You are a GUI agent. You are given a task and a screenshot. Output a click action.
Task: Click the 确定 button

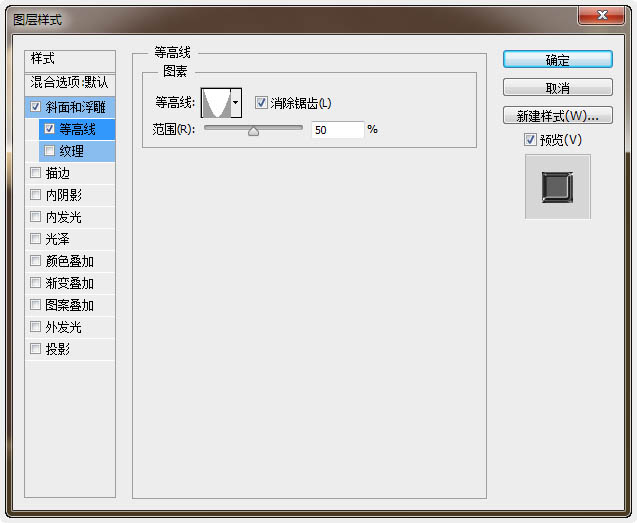point(557,60)
